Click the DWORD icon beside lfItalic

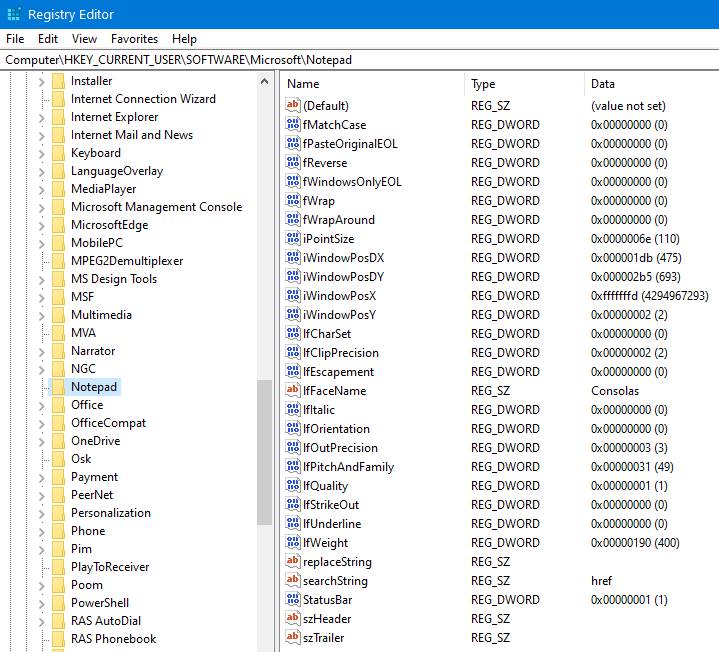(293, 409)
